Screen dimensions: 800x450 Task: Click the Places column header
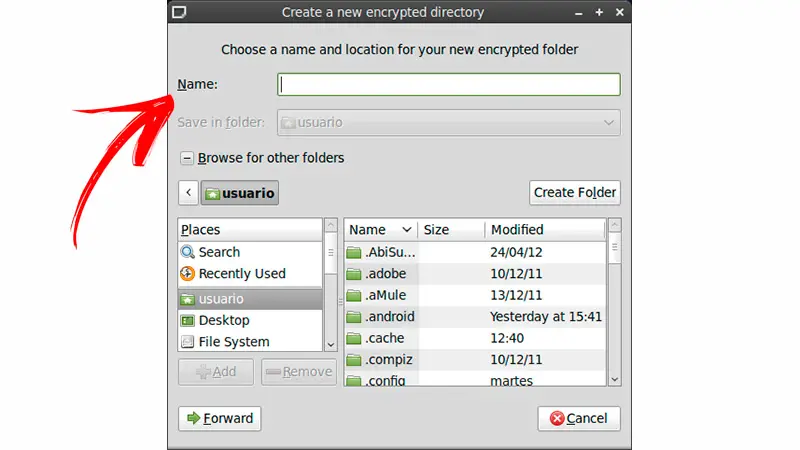pyautogui.click(x=250, y=230)
